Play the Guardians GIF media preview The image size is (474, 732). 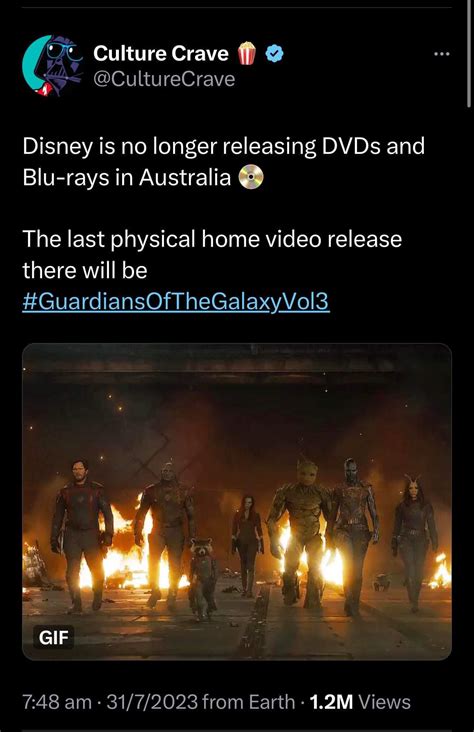tap(237, 502)
